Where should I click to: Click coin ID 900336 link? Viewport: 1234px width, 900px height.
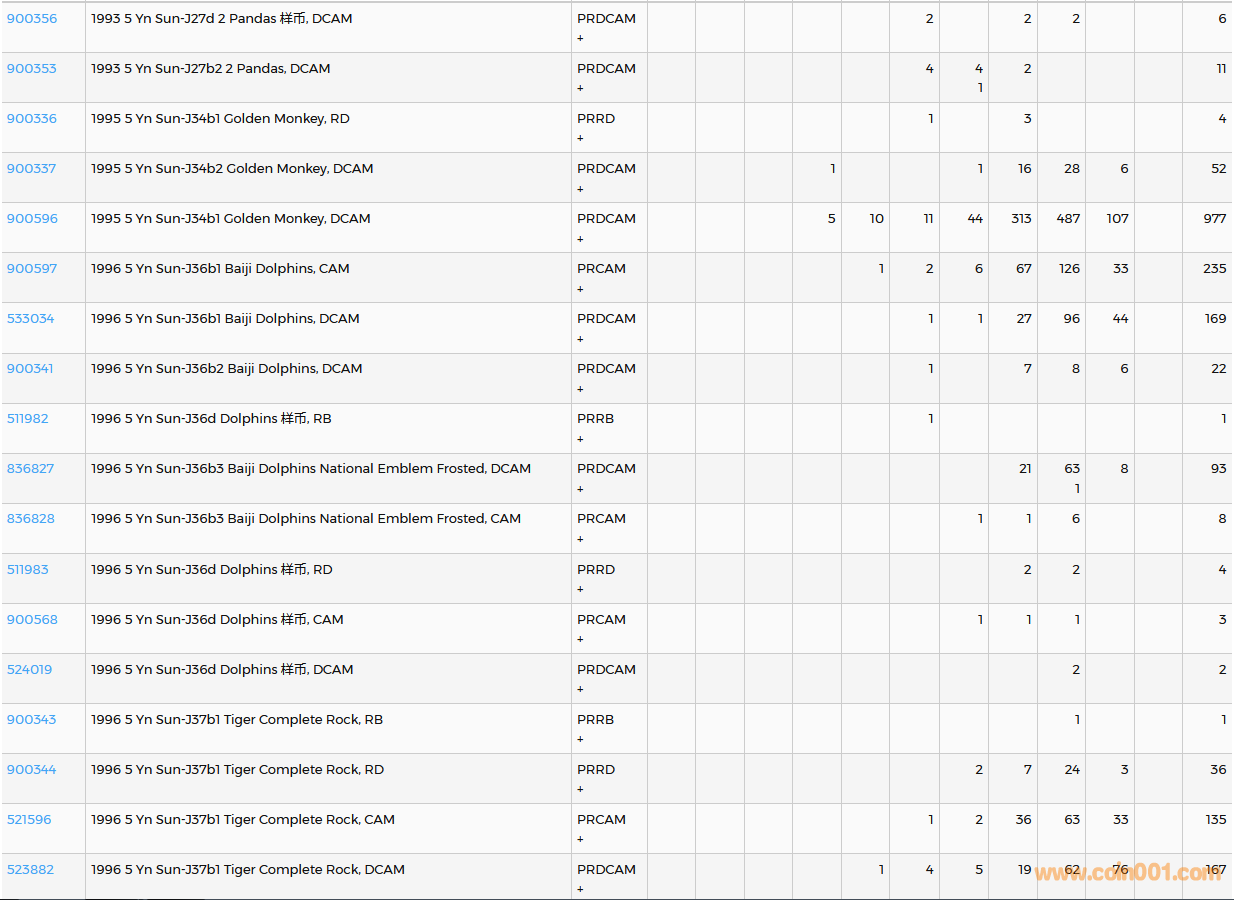[x=32, y=119]
